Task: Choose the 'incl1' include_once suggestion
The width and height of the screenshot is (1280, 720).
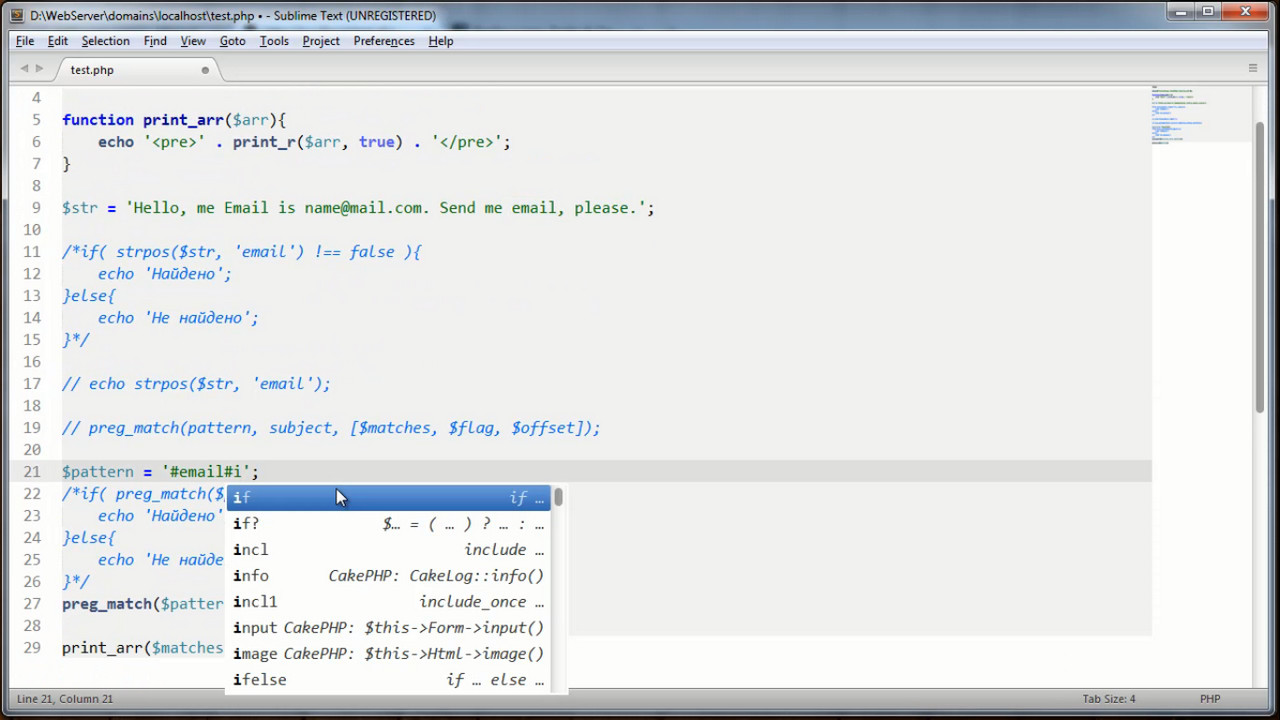Action: pos(389,601)
